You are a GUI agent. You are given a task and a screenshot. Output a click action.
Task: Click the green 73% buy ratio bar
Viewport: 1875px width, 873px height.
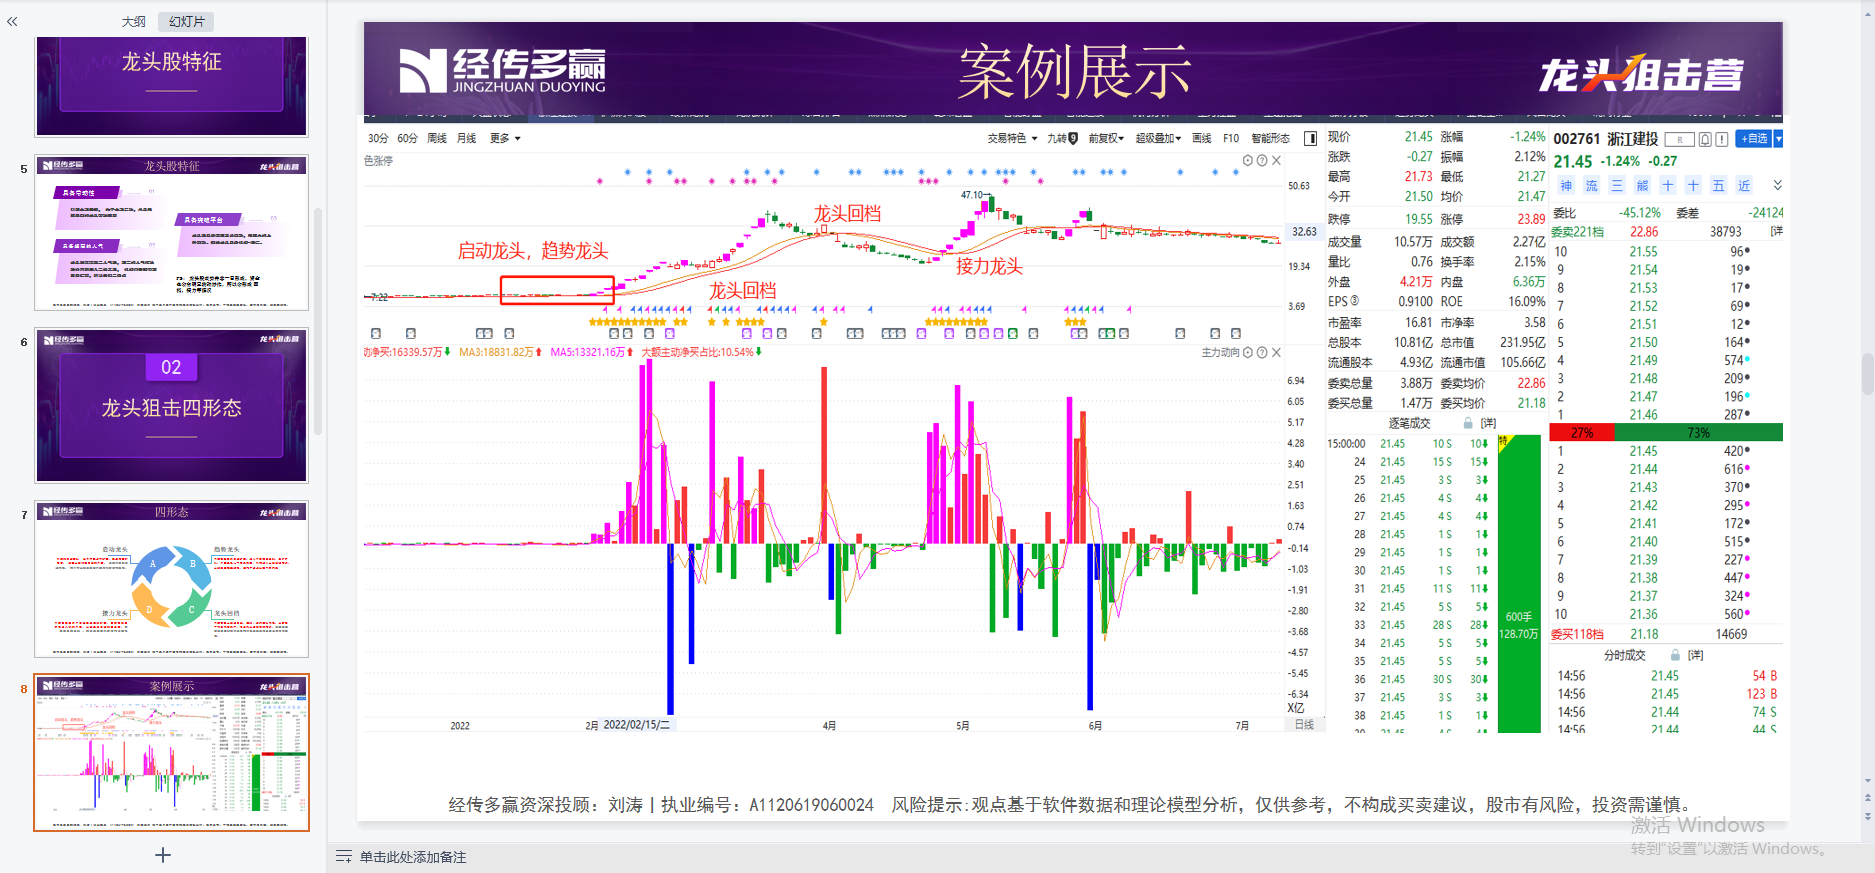[1698, 433]
